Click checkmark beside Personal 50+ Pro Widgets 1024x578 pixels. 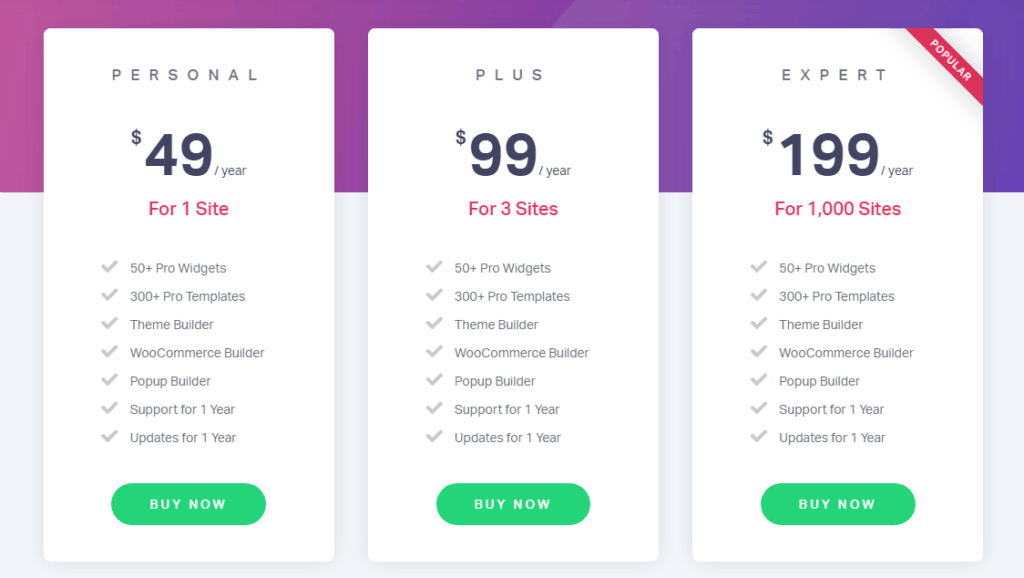110,266
